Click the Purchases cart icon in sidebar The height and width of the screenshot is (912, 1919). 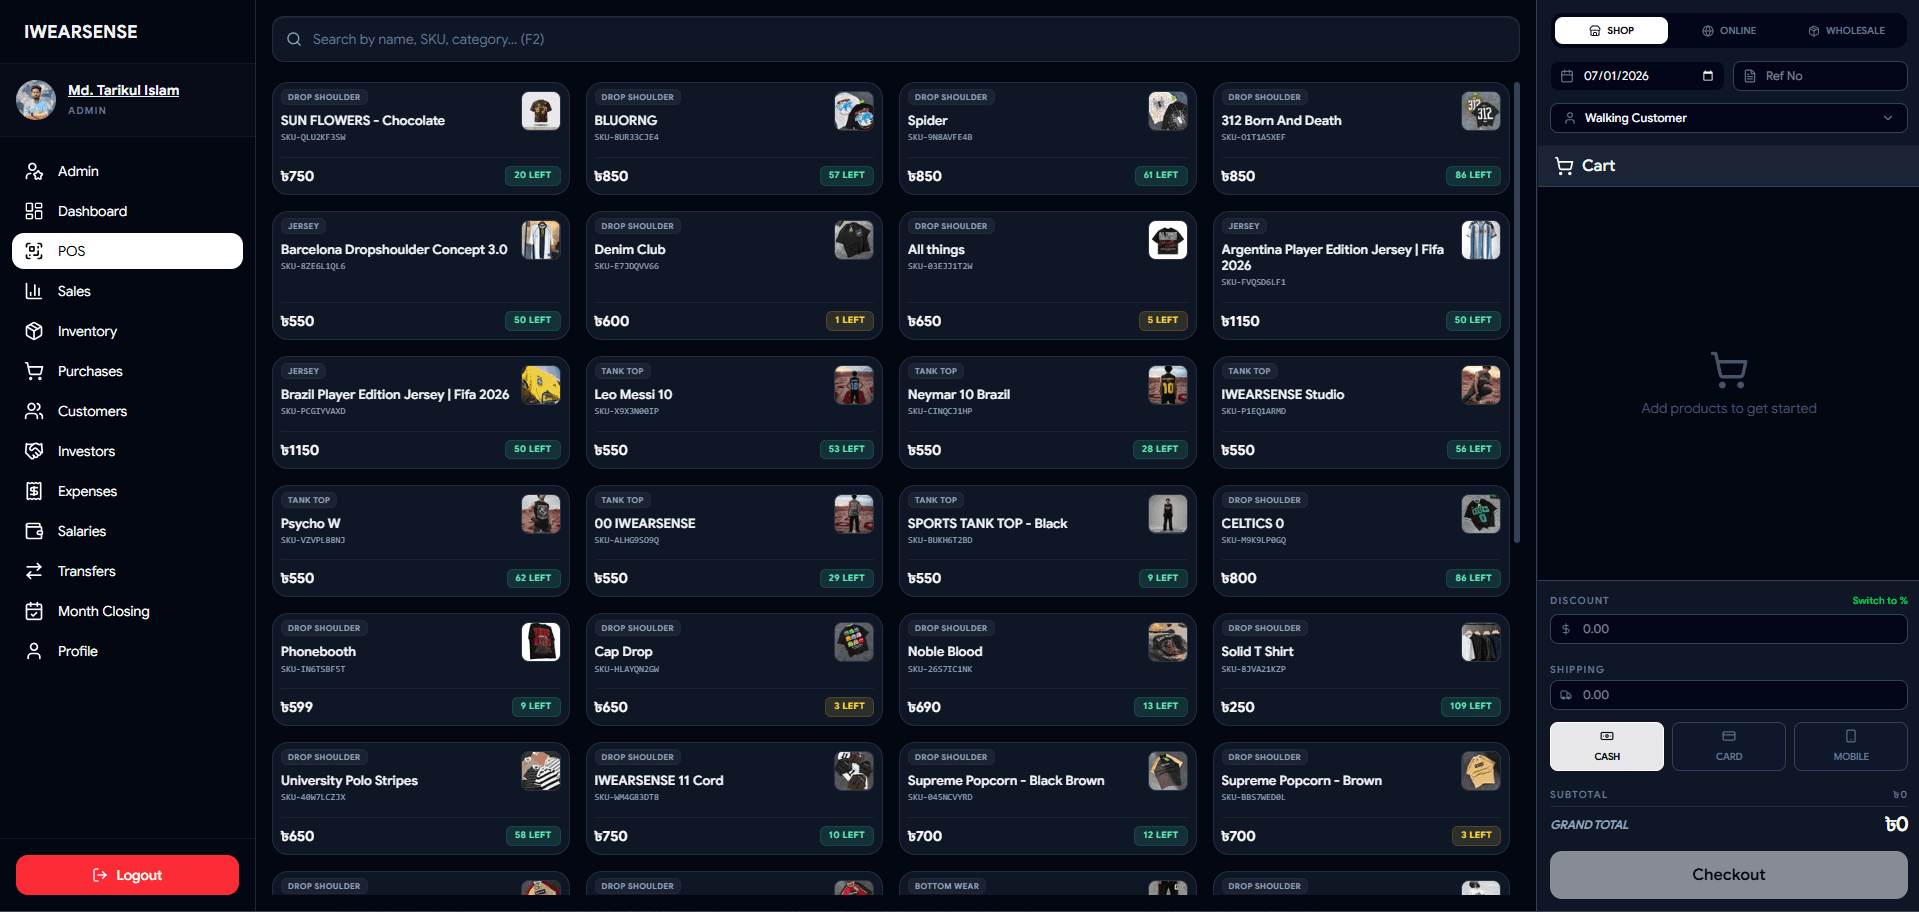click(34, 371)
